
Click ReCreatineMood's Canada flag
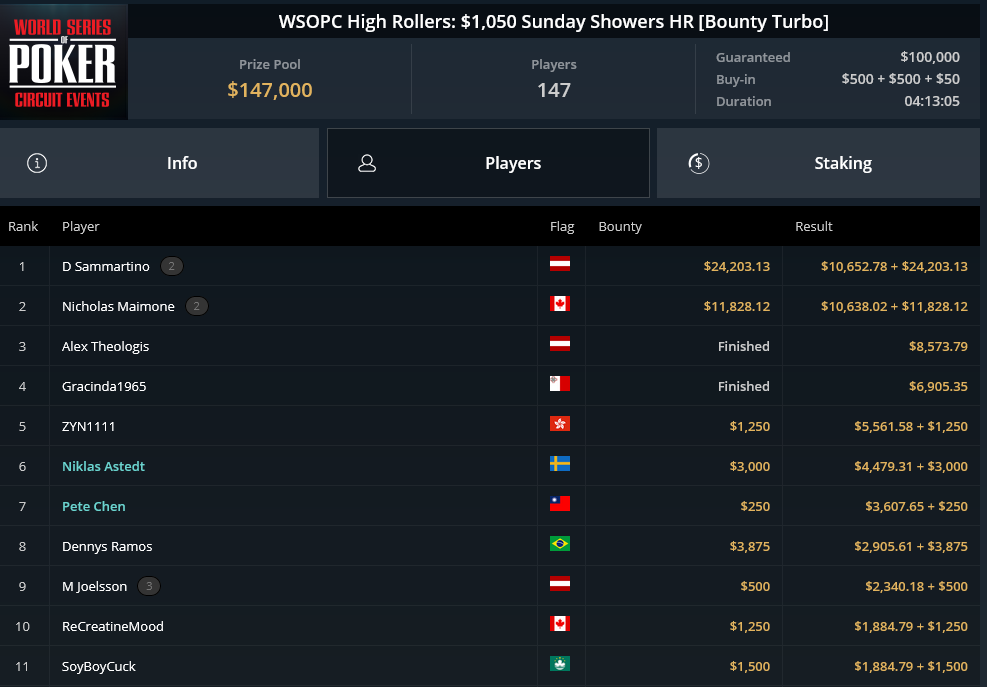560,623
